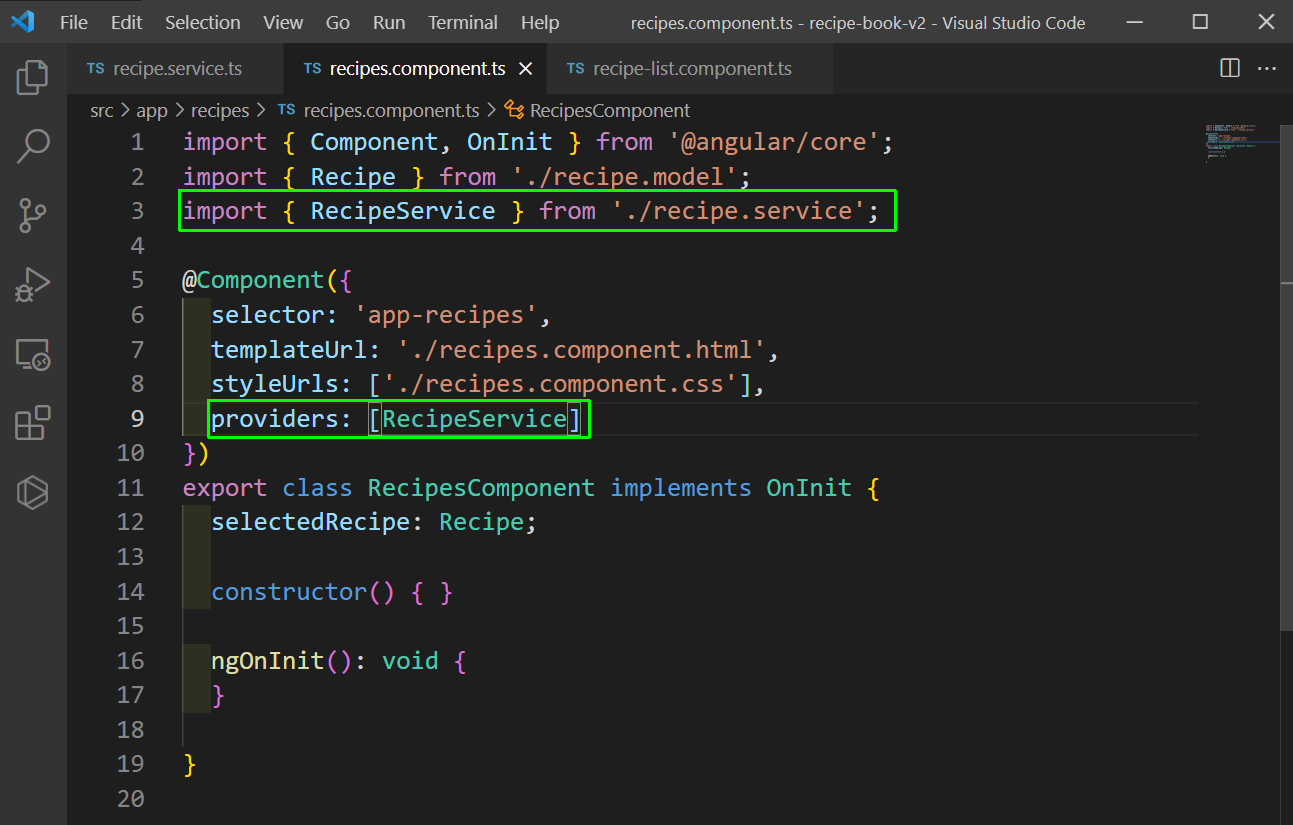Click recipes.component.ts in the breadcrumb
Viewport: 1293px width, 825px height.
391,110
